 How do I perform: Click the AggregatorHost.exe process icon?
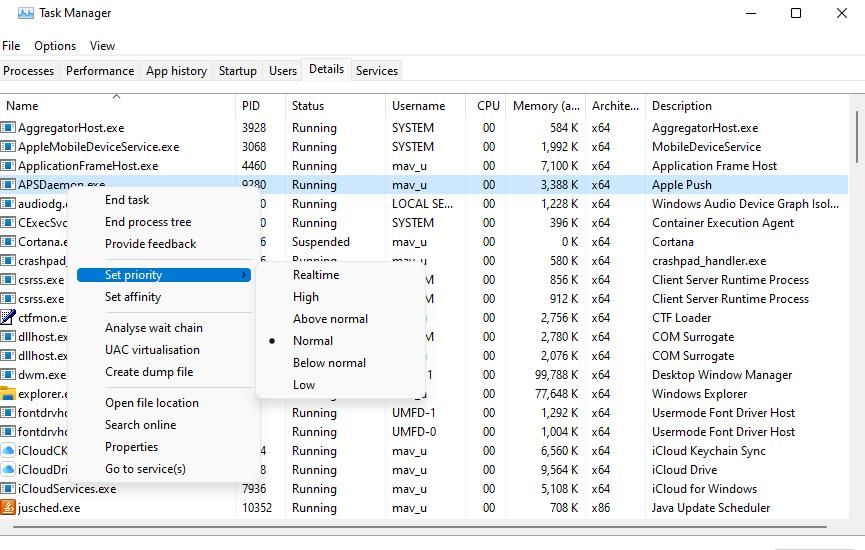(x=8, y=128)
